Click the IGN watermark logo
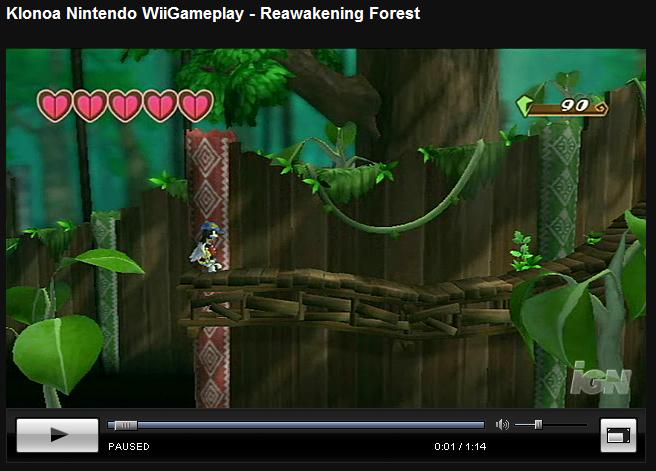This screenshot has width=656, height=471. pos(601,379)
